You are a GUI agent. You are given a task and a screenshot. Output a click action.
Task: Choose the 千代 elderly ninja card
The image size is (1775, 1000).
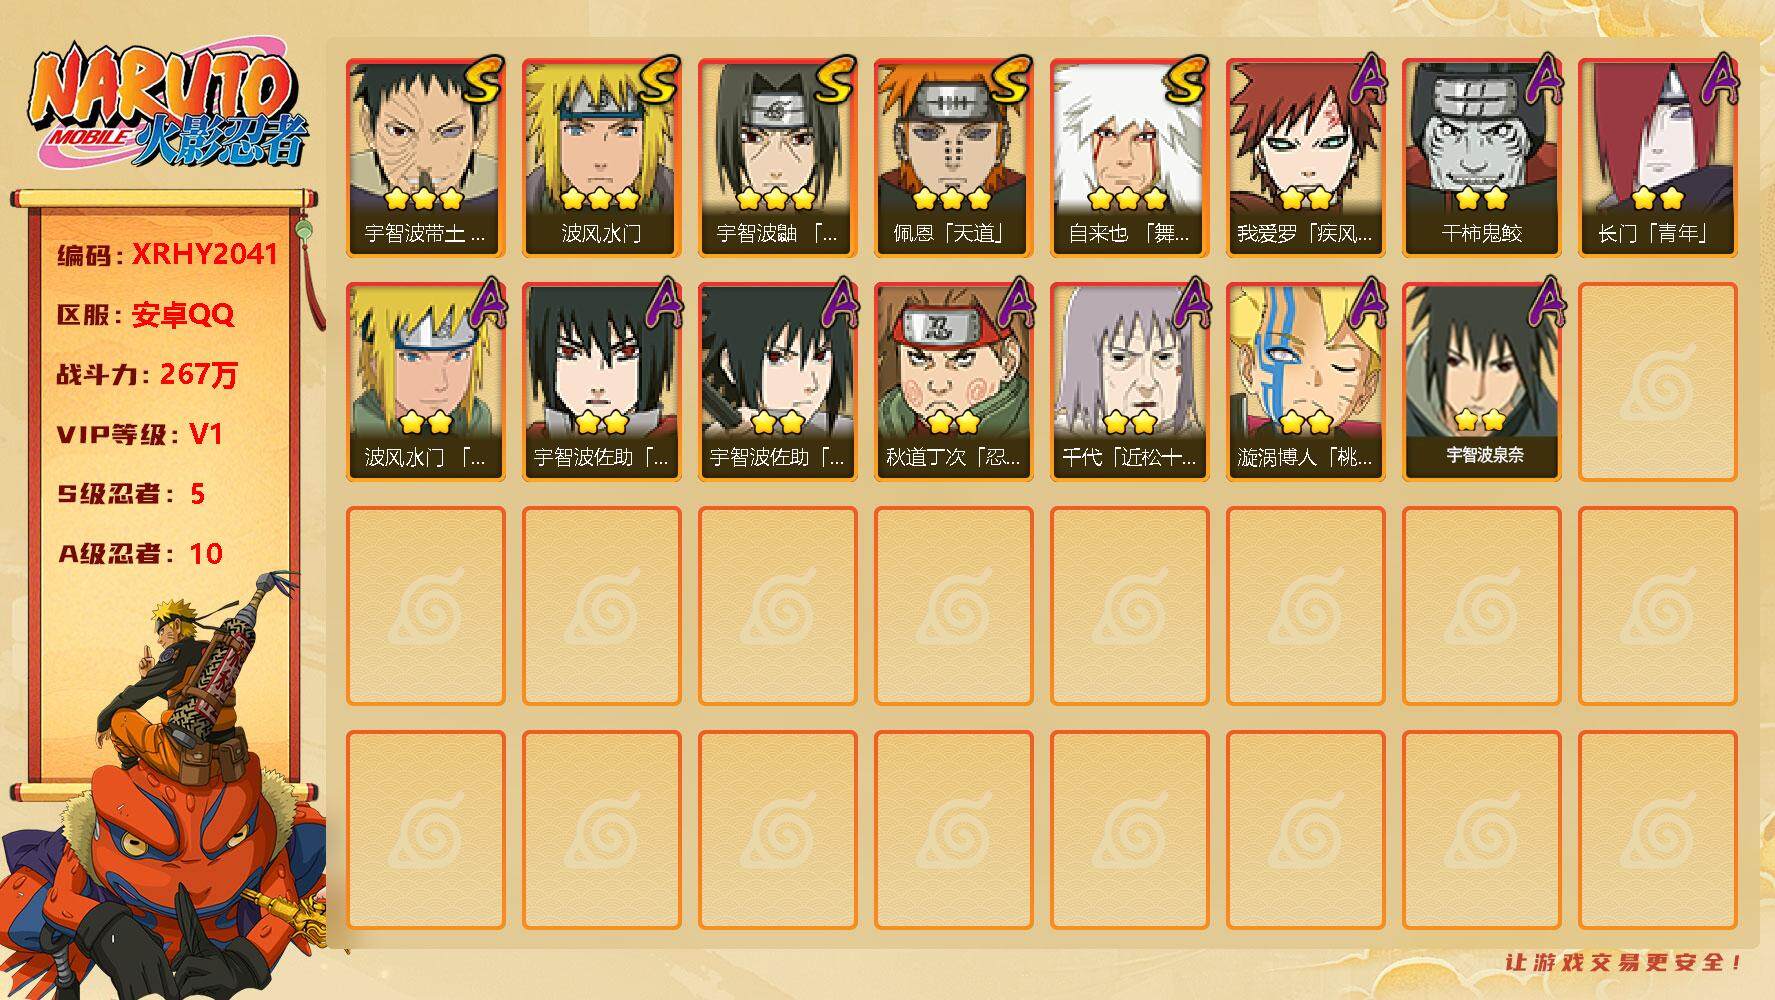[x=1129, y=382]
